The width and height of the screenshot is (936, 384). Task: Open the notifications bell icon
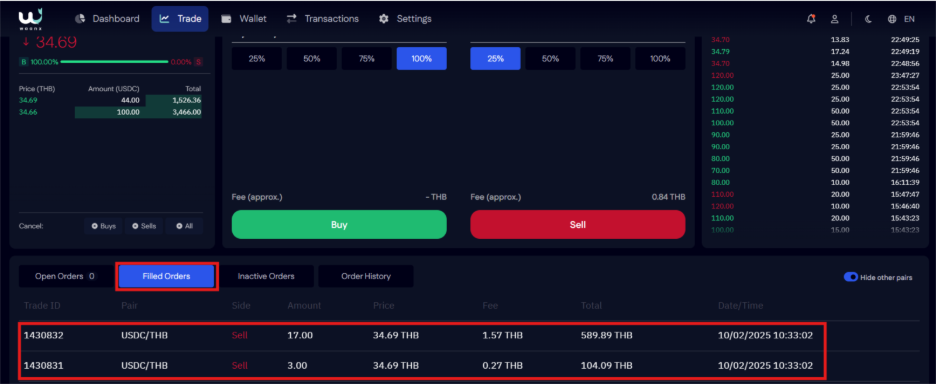click(x=811, y=19)
